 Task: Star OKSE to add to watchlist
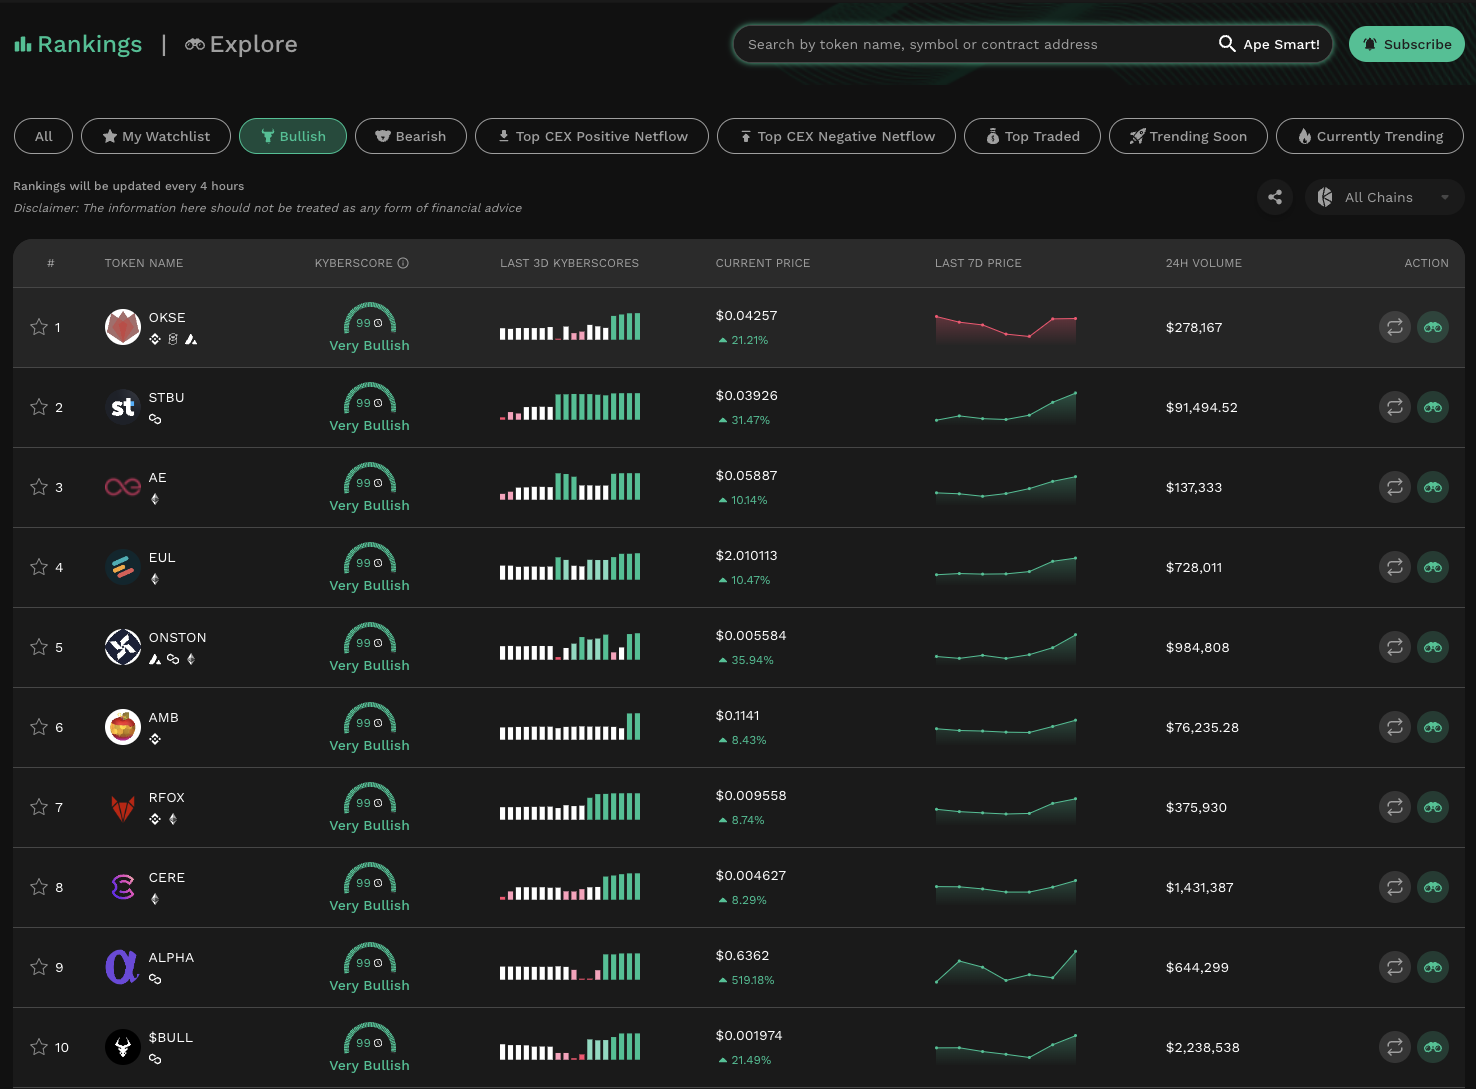pos(39,327)
